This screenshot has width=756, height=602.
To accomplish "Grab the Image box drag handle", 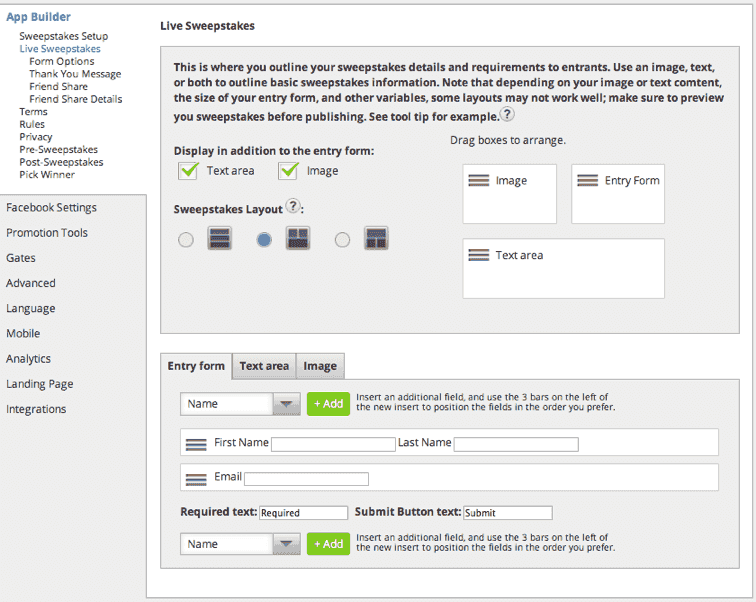I will (479, 181).
